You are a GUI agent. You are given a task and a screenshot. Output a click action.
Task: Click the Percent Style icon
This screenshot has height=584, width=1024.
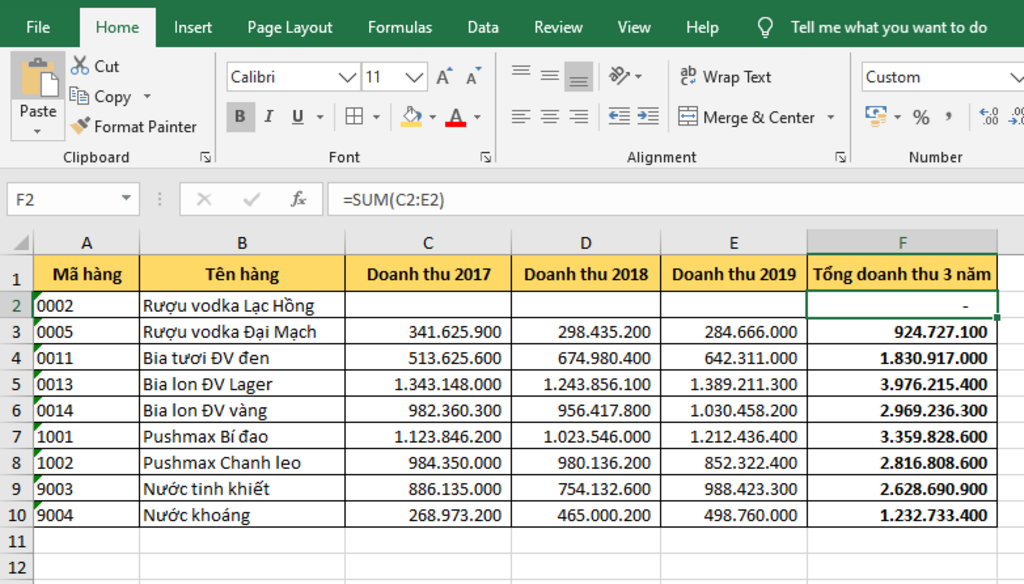pos(921,117)
